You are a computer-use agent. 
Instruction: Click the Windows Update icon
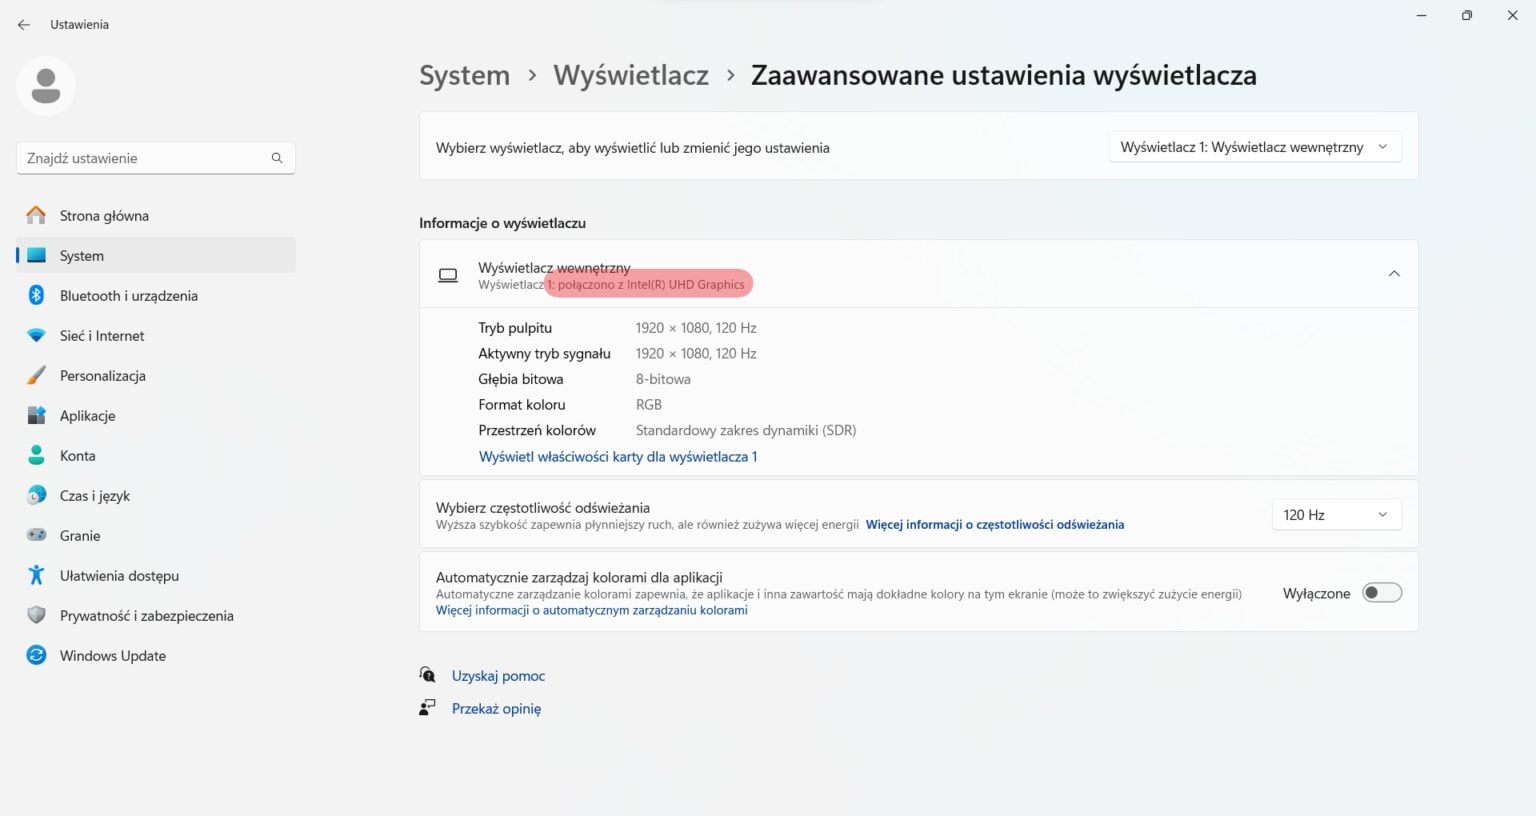(36, 655)
